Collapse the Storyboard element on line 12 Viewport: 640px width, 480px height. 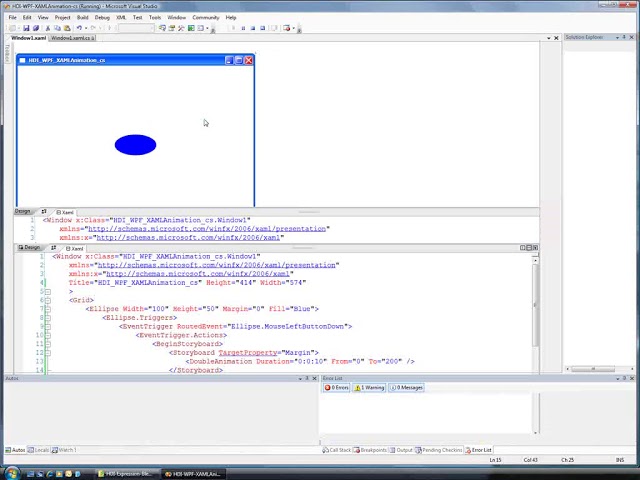[x=48, y=353]
